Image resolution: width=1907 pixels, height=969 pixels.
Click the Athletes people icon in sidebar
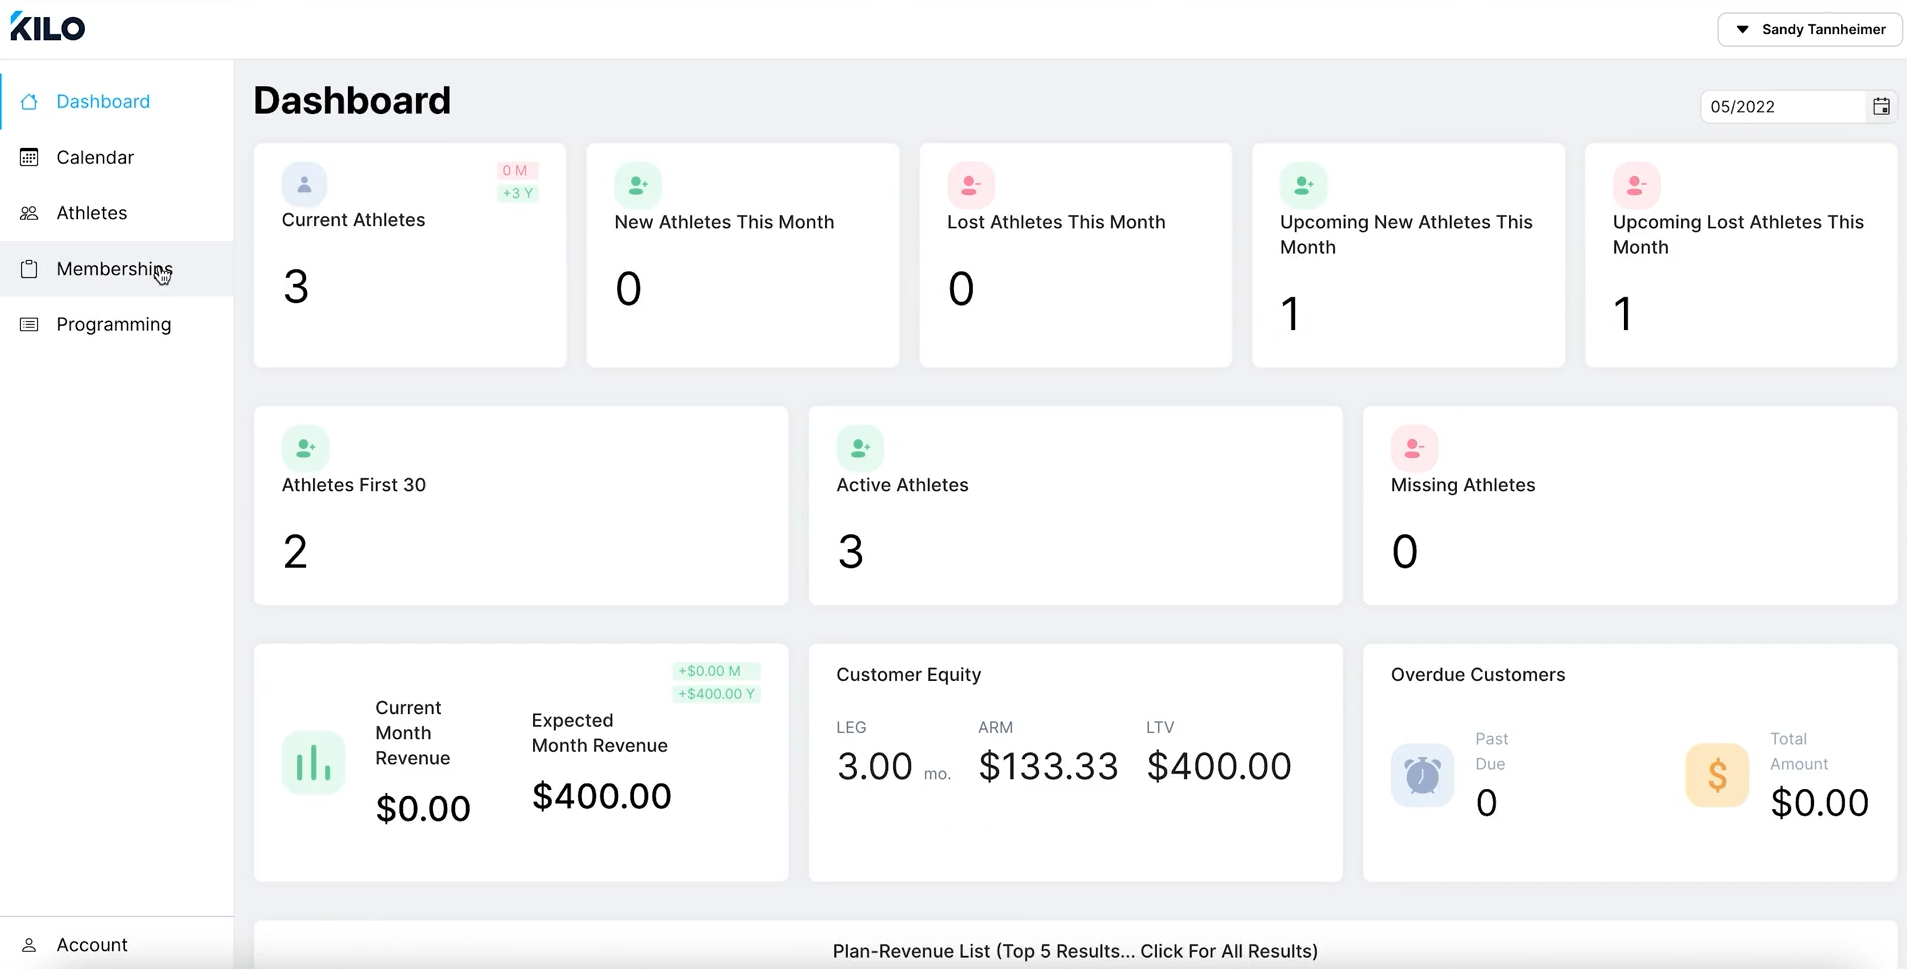point(29,212)
